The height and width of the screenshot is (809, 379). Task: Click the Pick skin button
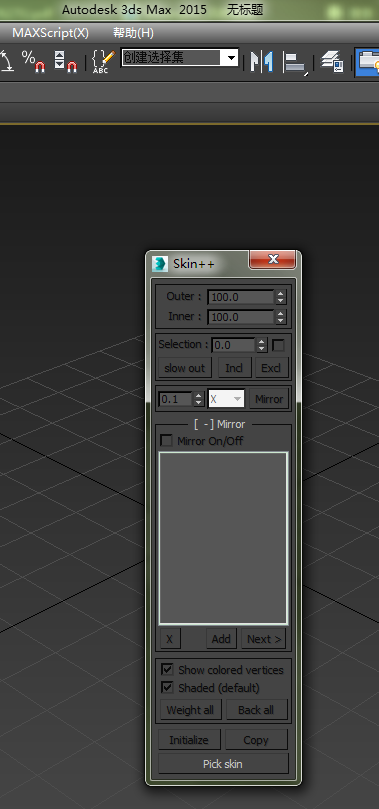point(223,764)
